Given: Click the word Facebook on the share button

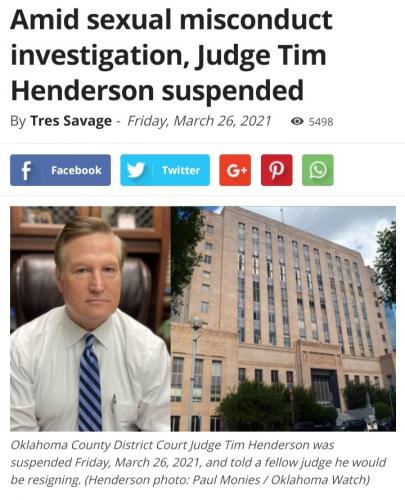Looking at the screenshot, I should click(76, 170).
